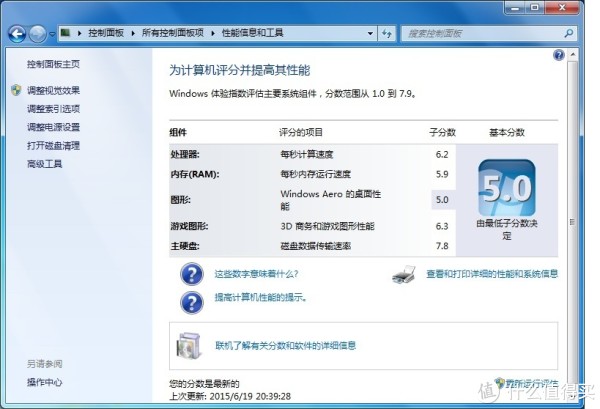Maximize the window

coord(535,7)
